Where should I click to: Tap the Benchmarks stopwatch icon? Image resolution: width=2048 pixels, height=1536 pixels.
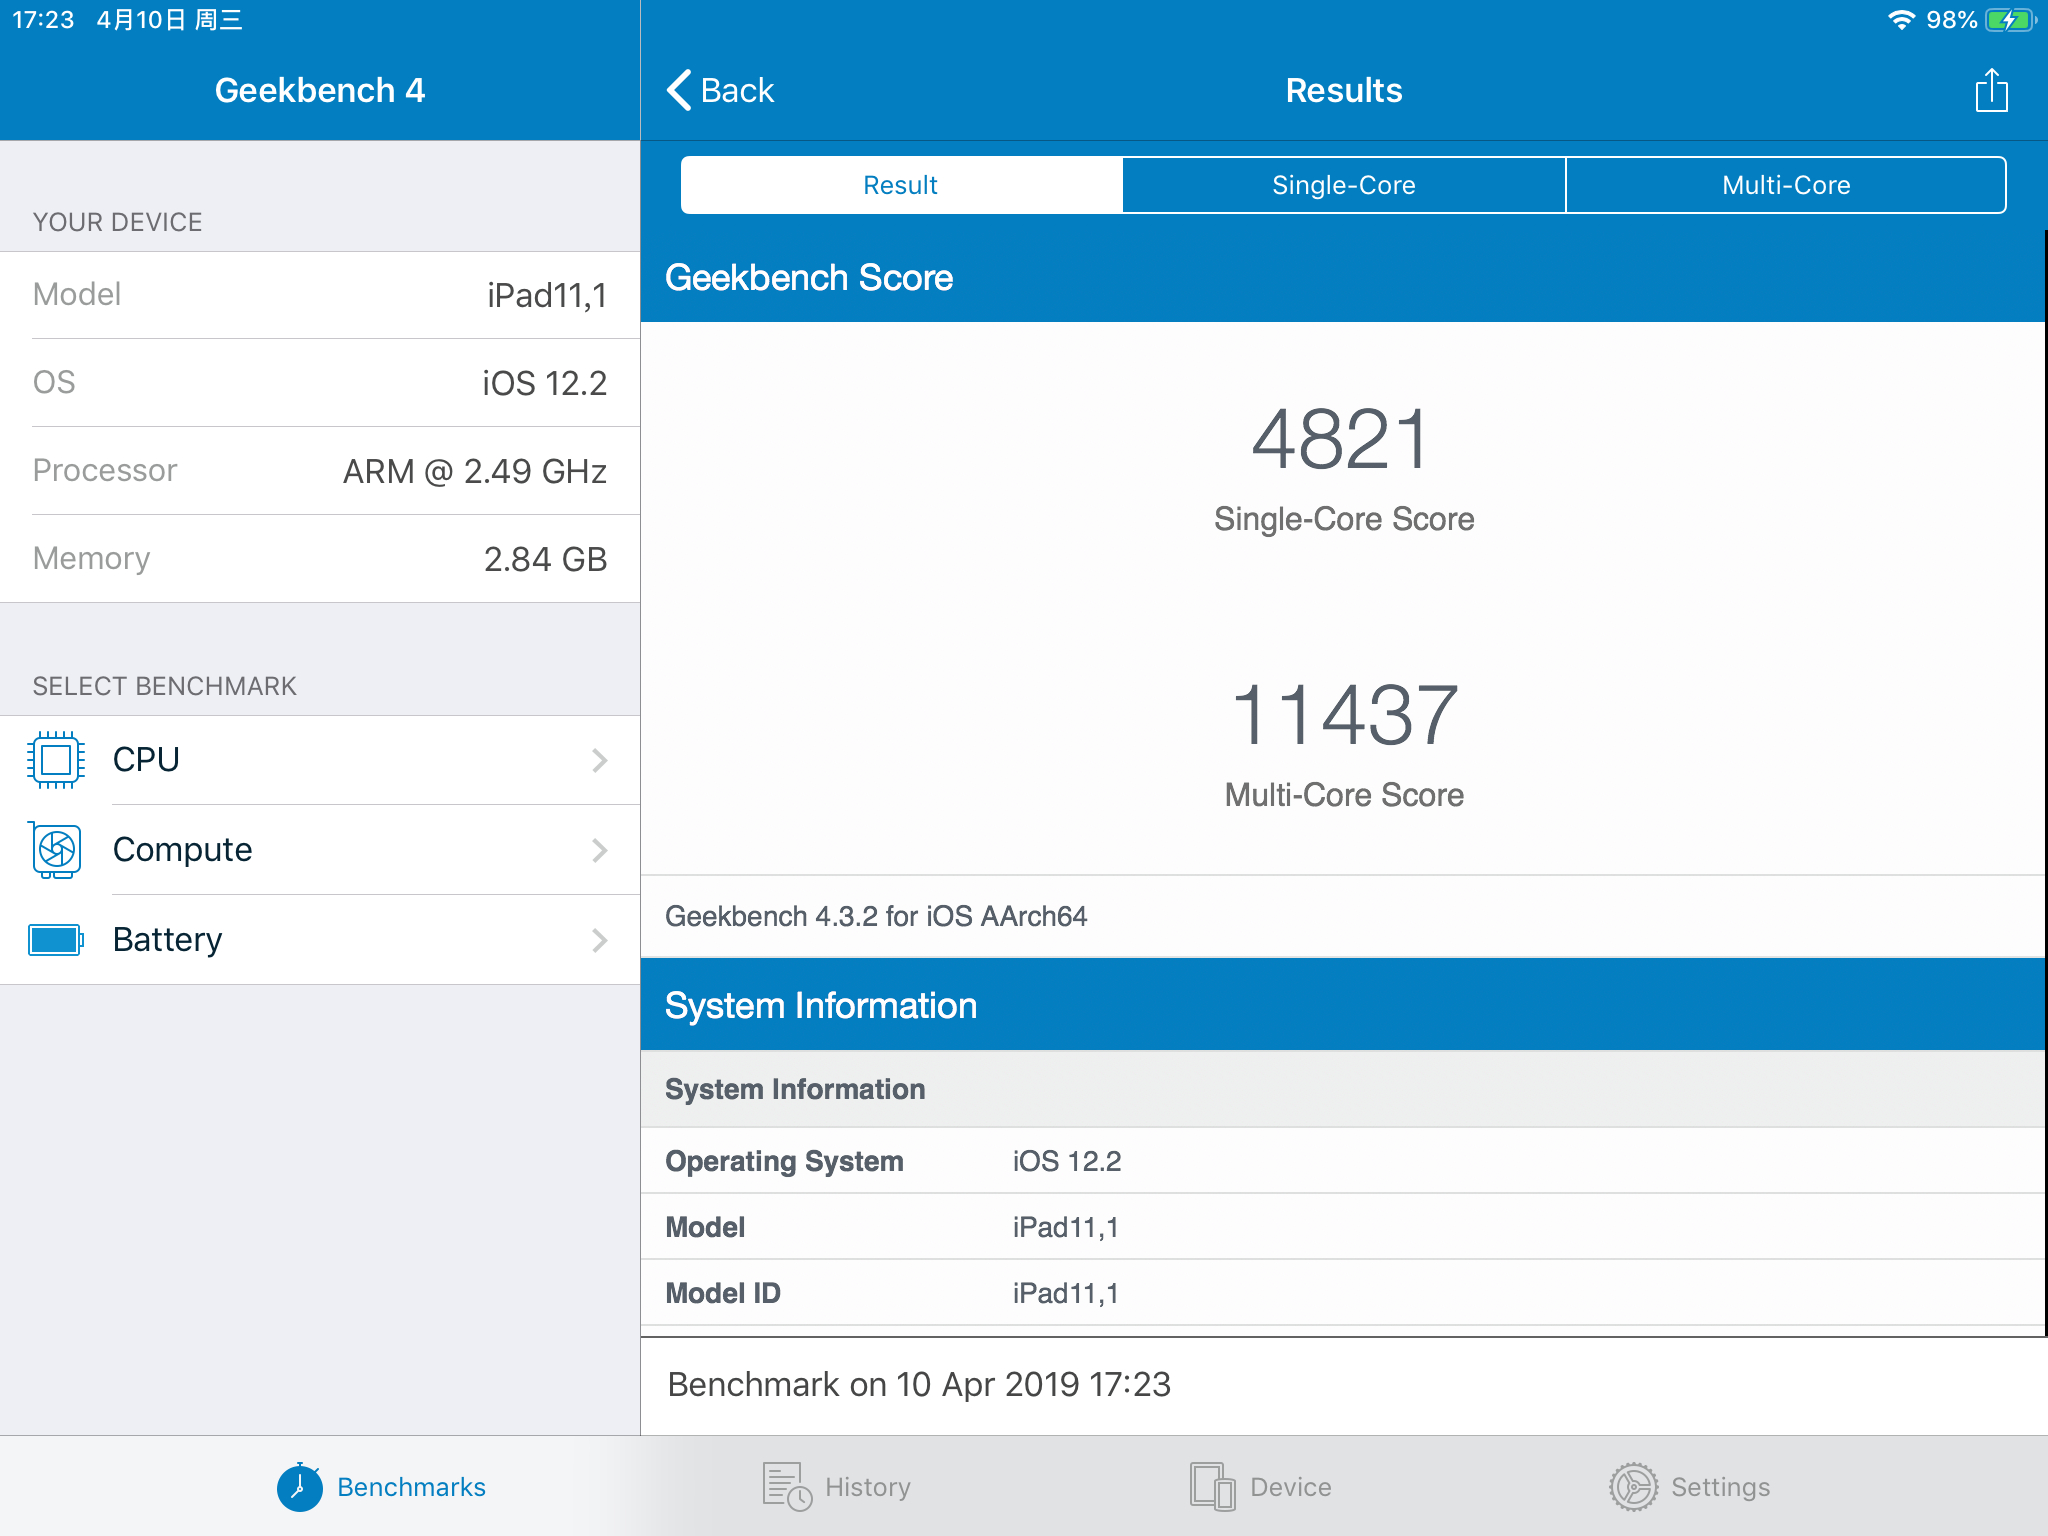[x=299, y=1487]
